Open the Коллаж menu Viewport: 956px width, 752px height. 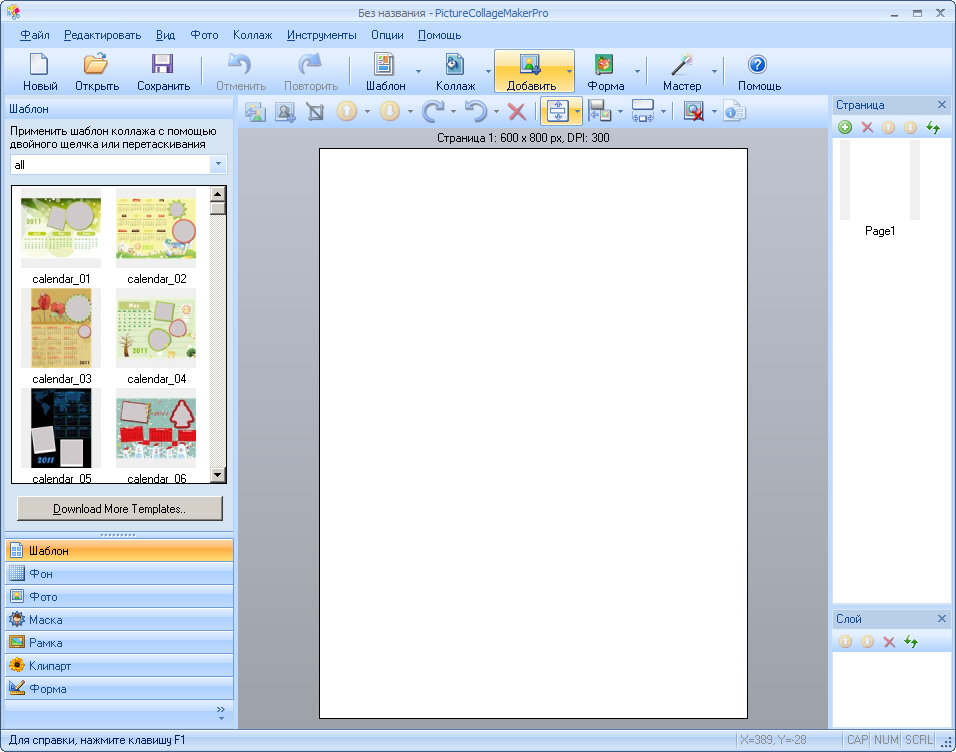pos(252,35)
